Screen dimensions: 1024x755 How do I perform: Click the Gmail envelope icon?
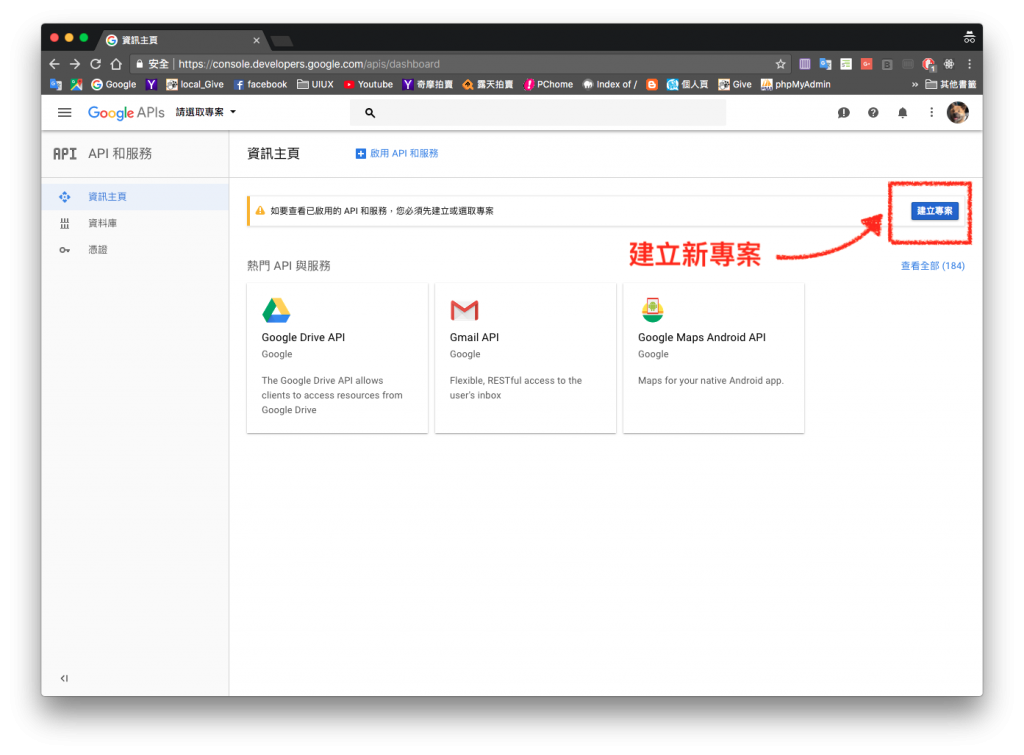coord(464,310)
